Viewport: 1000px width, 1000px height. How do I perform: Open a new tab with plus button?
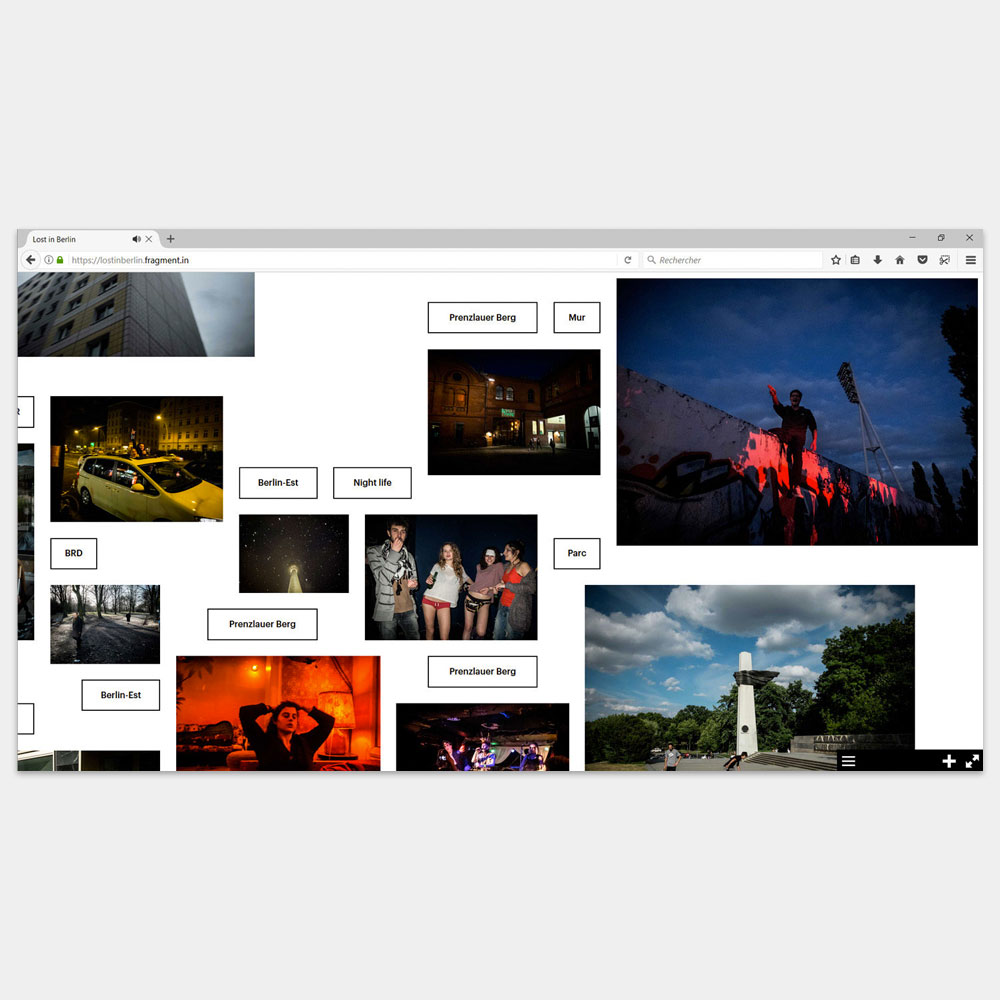coord(170,239)
